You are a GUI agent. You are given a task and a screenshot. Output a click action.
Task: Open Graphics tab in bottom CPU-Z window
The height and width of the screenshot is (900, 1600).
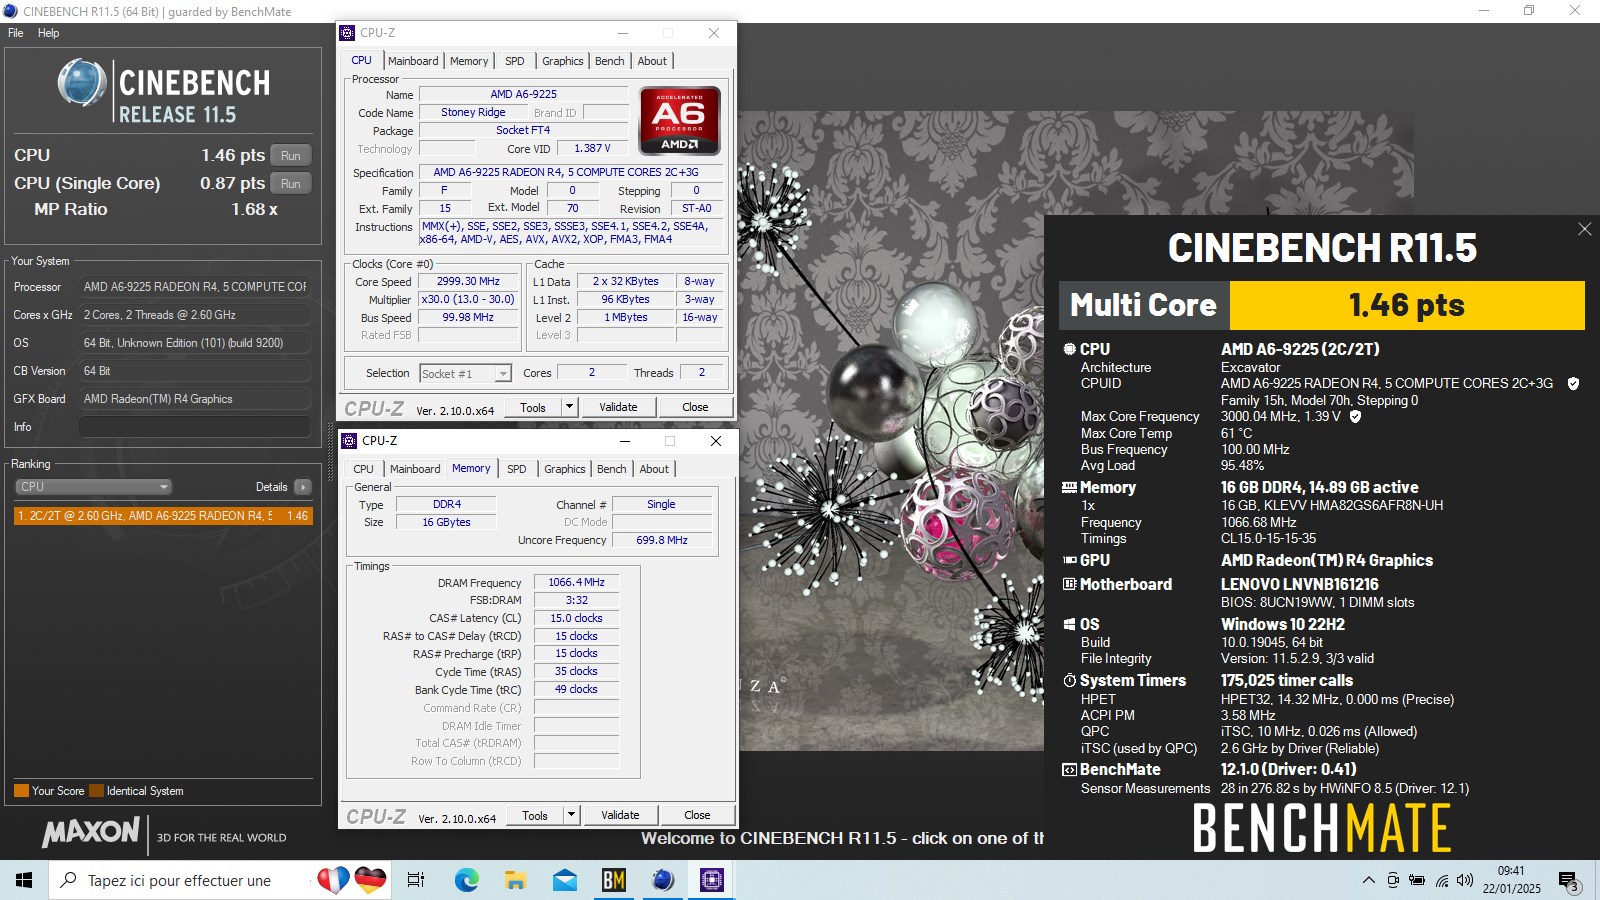565,469
